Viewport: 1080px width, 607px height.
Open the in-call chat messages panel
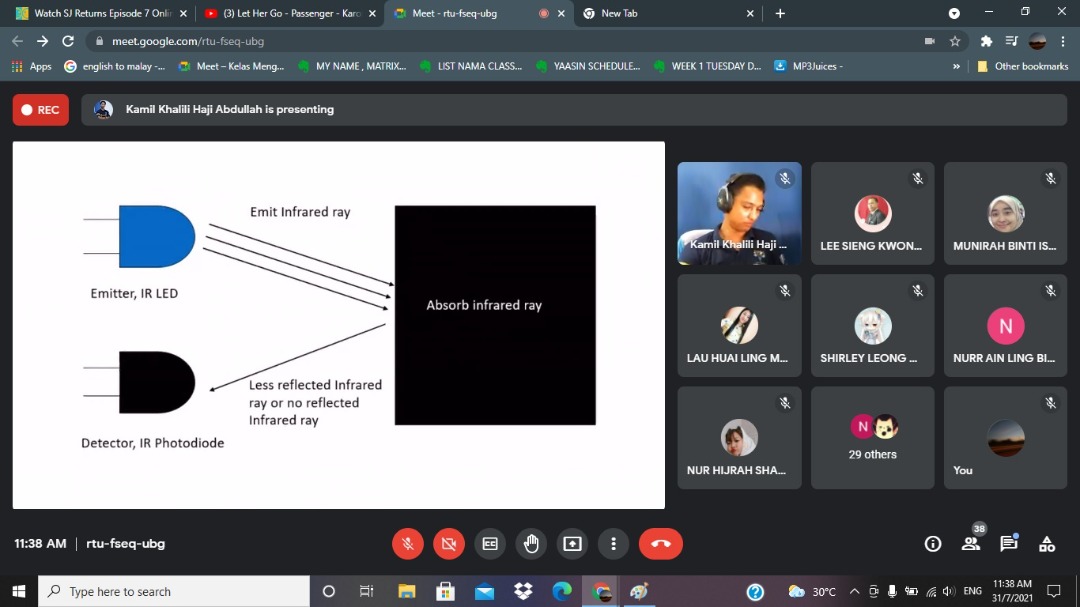(x=1009, y=544)
